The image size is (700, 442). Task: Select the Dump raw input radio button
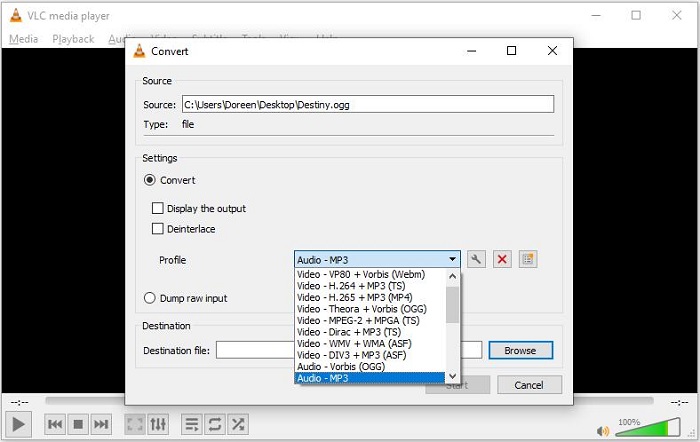pos(150,298)
